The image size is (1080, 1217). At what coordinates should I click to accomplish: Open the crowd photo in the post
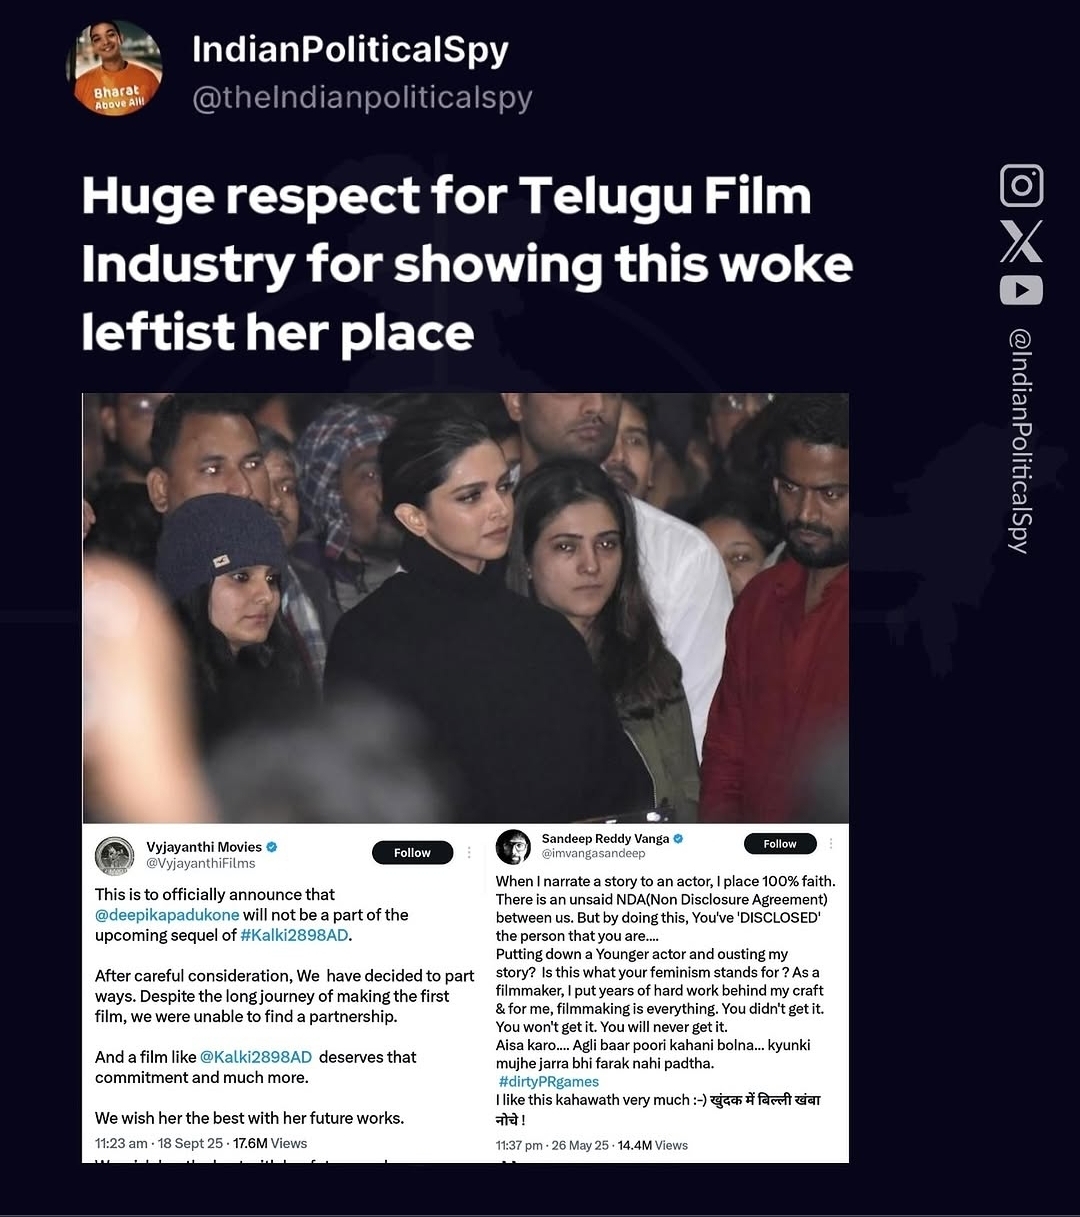coord(465,608)
